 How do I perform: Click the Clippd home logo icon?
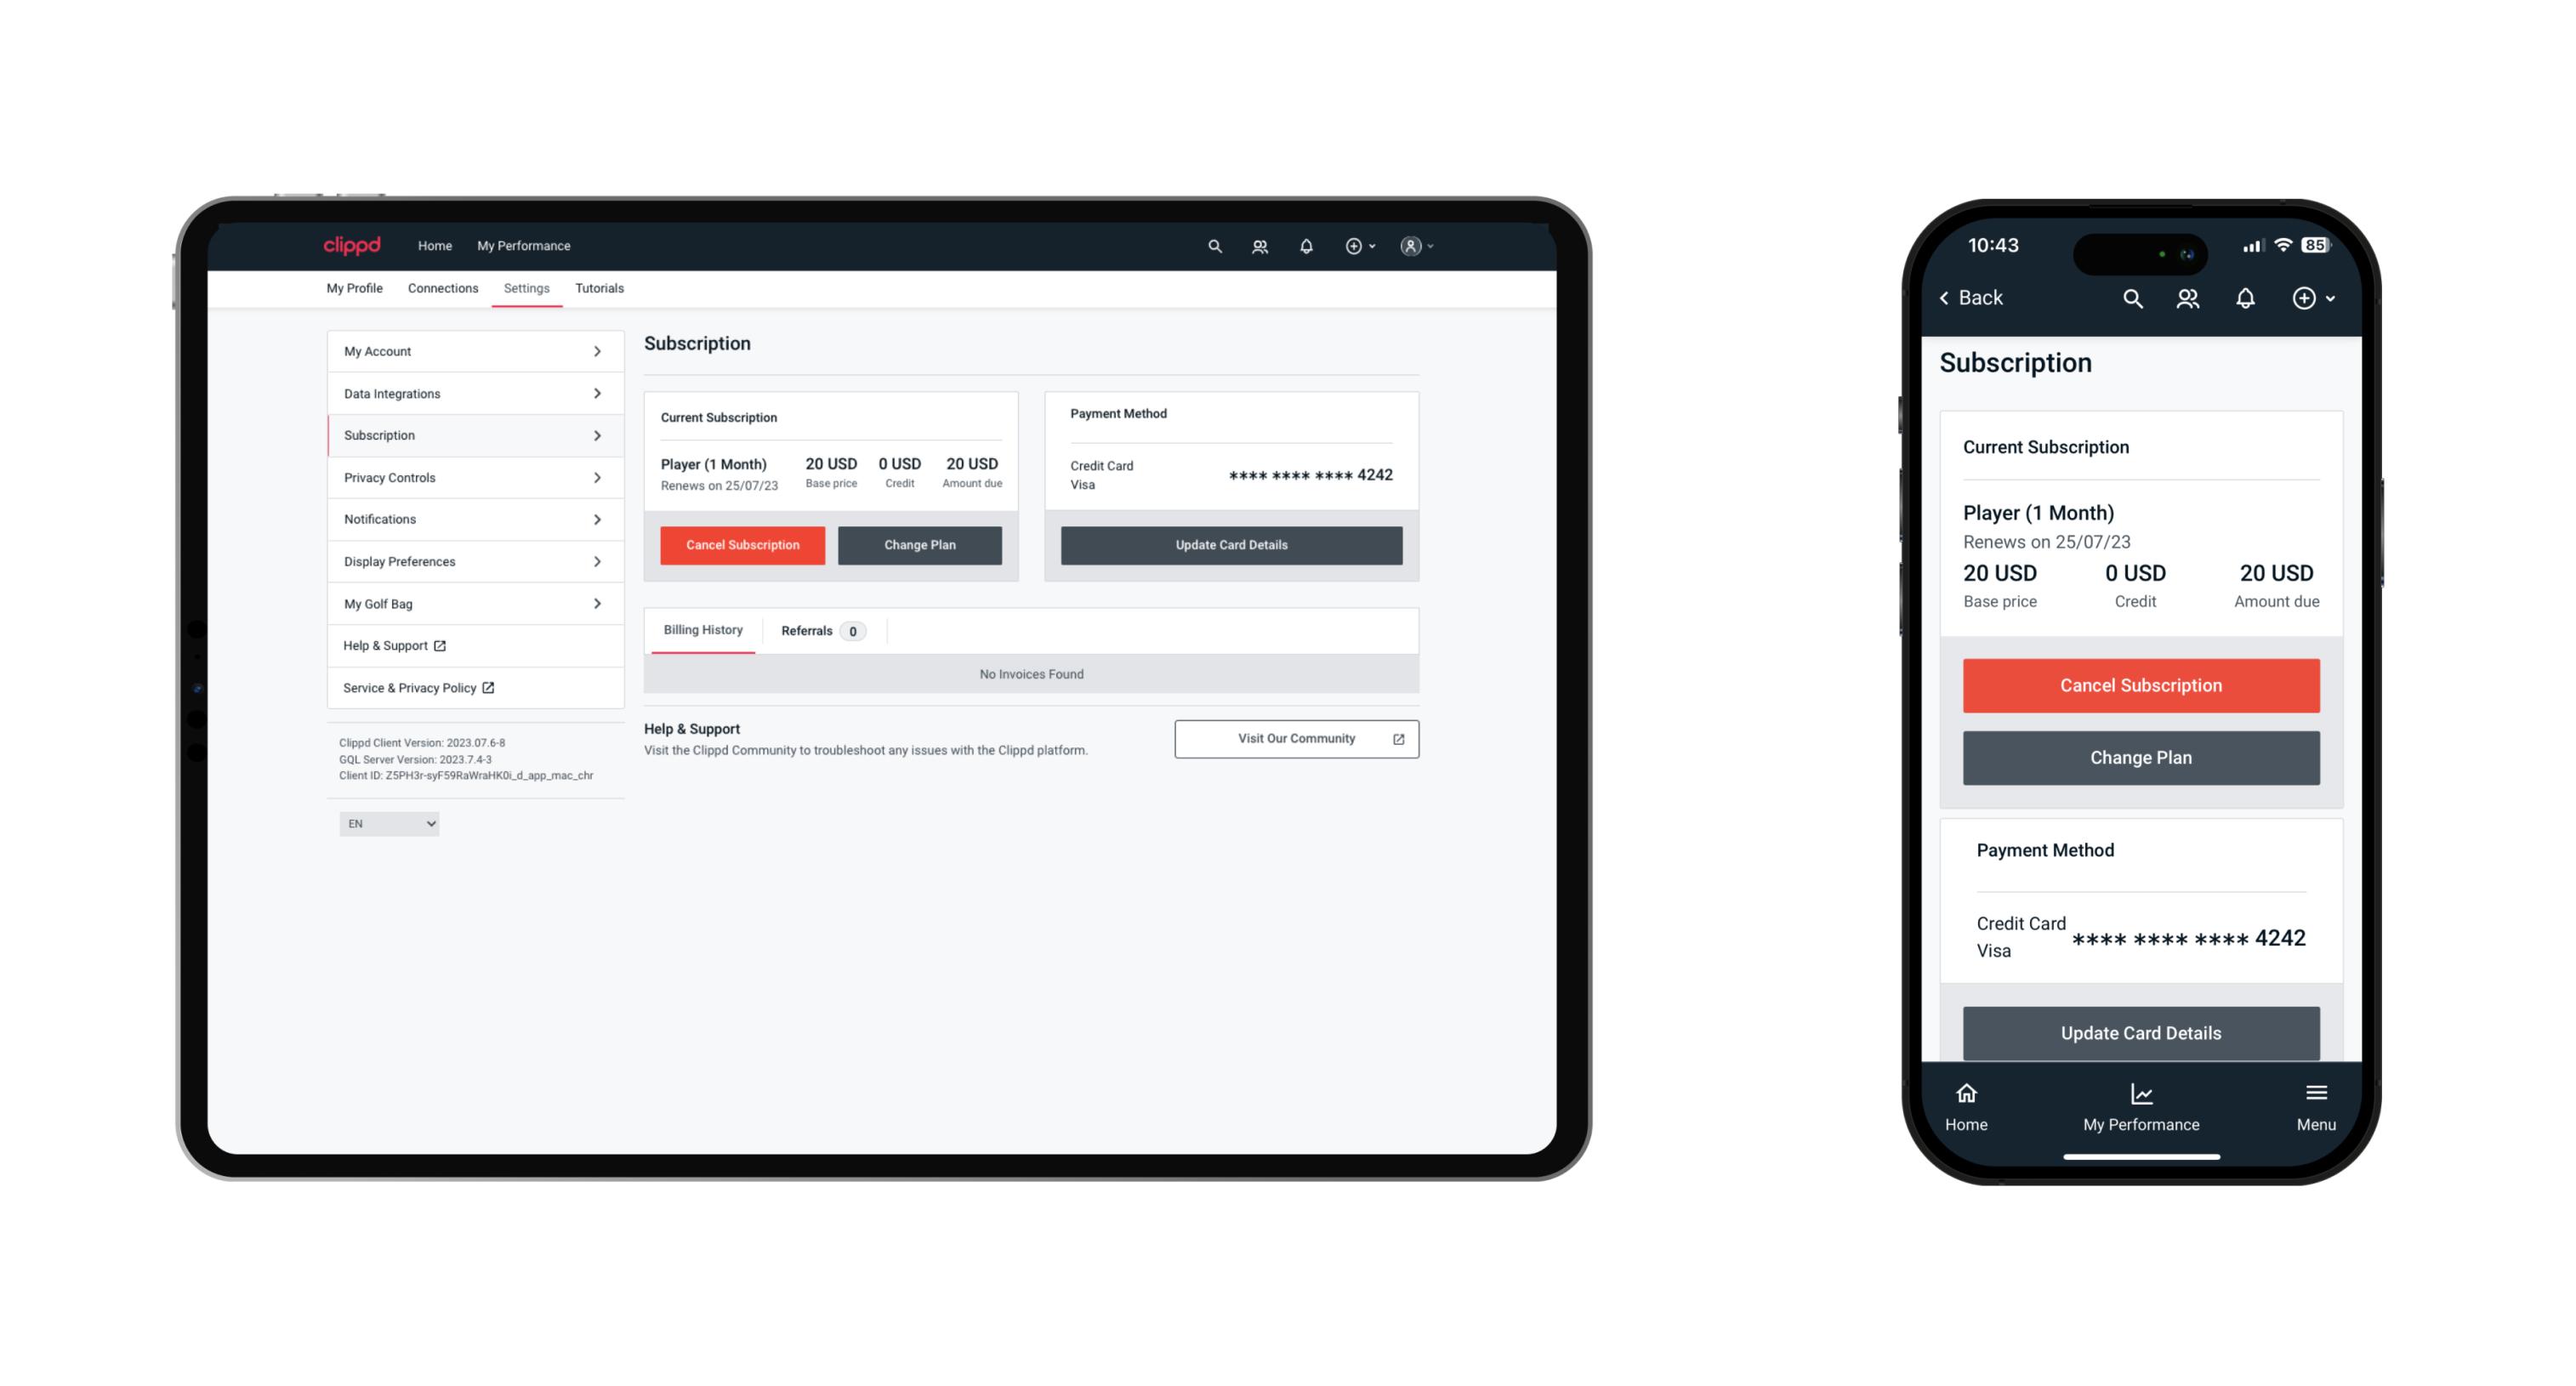[x=352, y=246]
